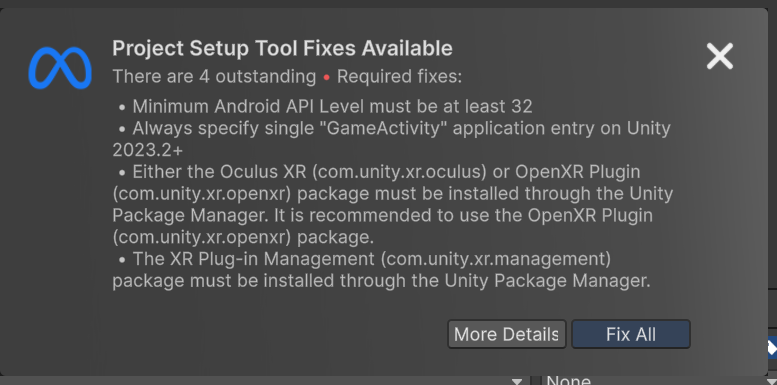Click the dropdown arrow at bottom-right corner
777x385 pixels.
pos(772,382)
